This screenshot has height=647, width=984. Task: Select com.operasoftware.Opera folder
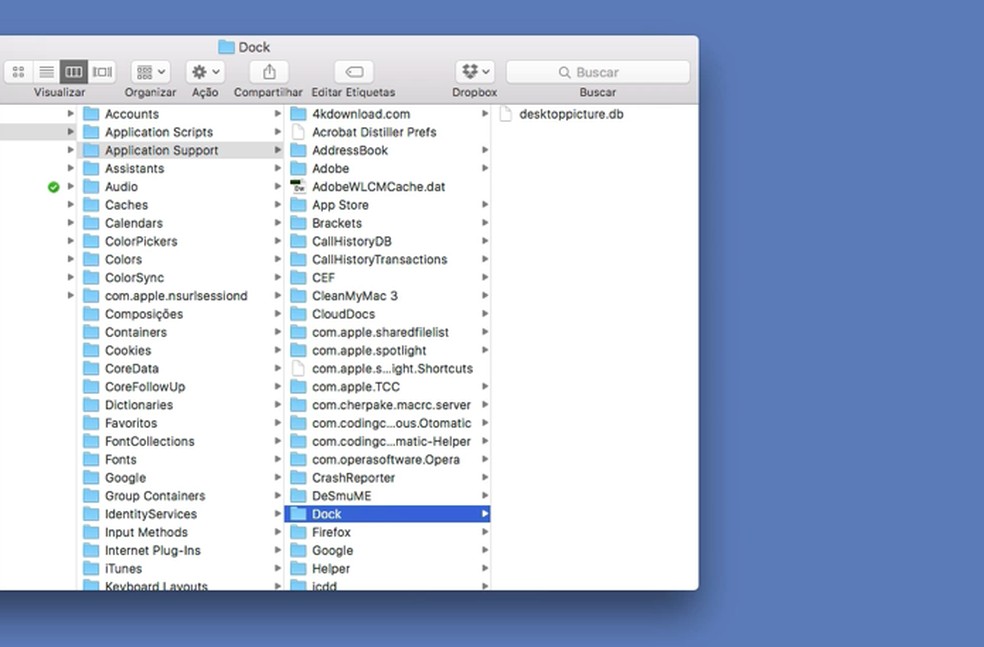tap(387, 459)
